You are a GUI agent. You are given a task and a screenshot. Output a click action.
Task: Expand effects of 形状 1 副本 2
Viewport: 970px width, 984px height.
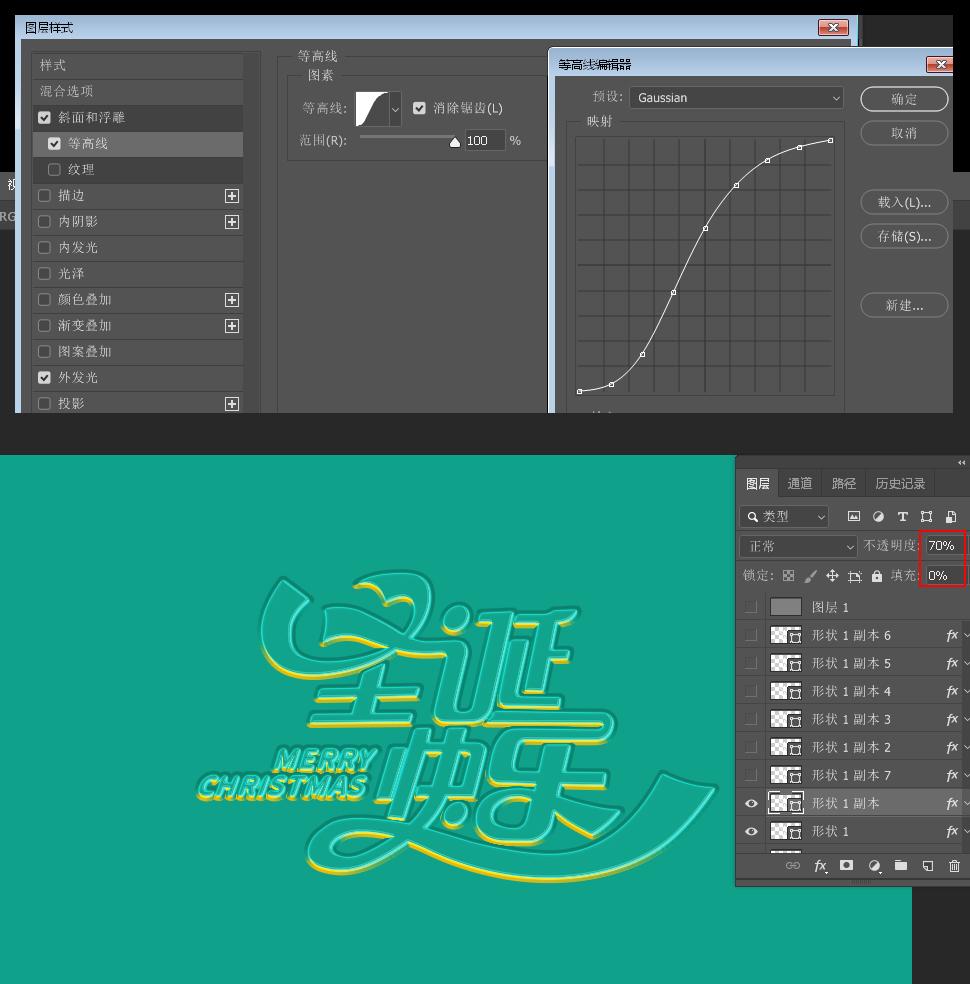tap(966, 747)
